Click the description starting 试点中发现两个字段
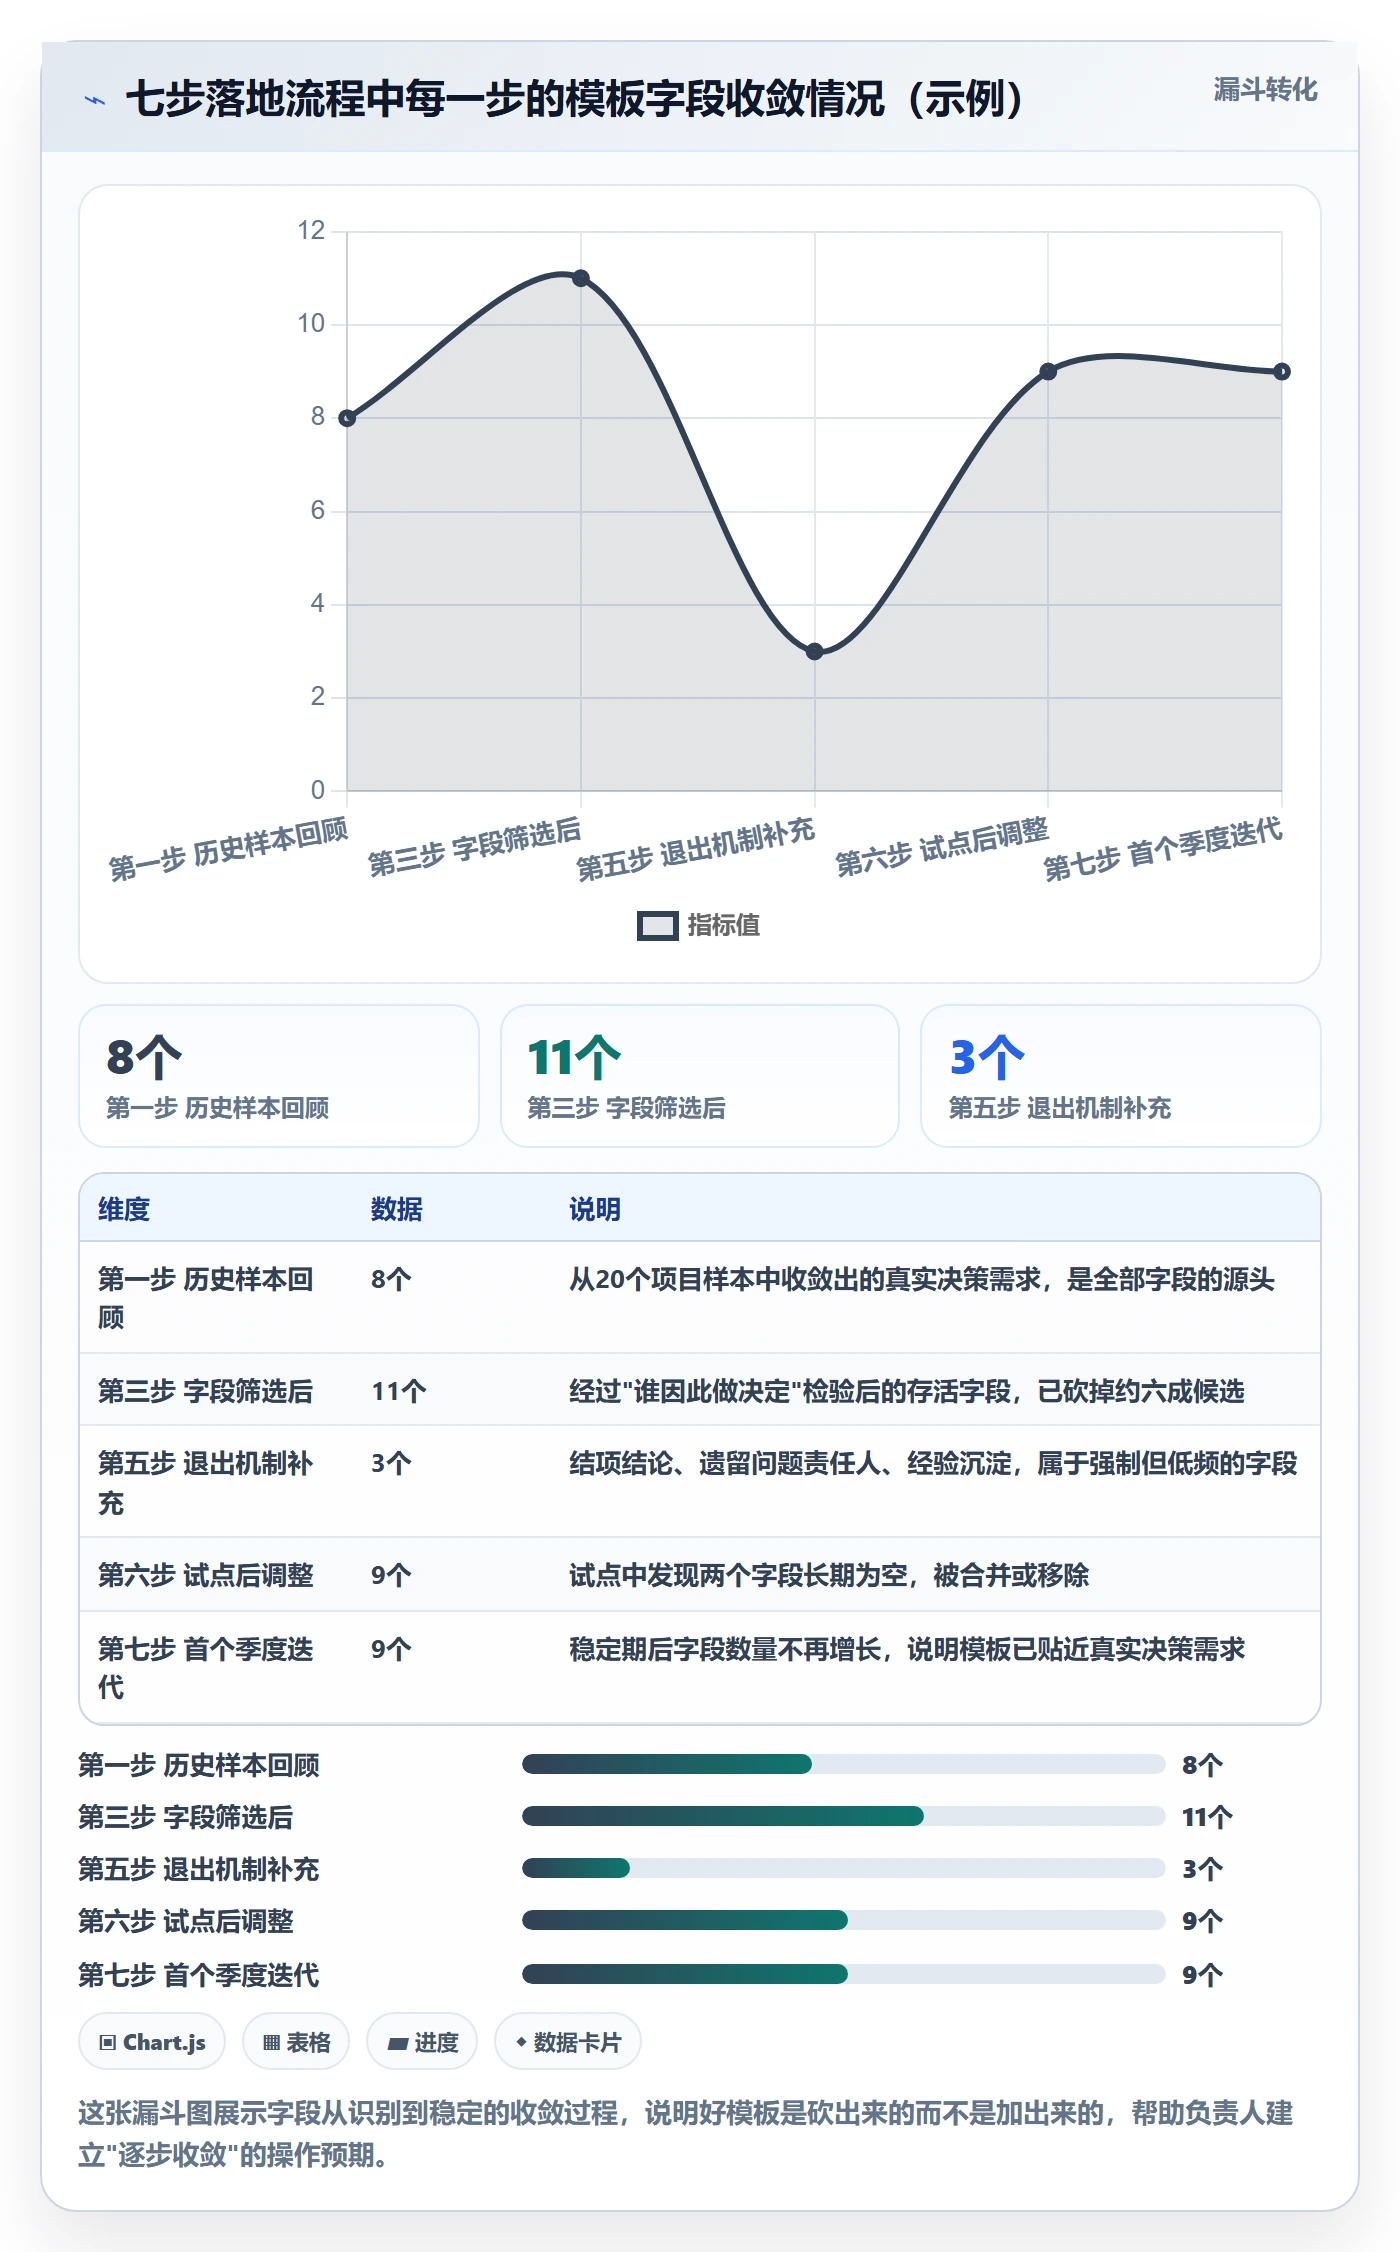The width and height of the screenshot is (1400, 2252). pos(829,1575)
